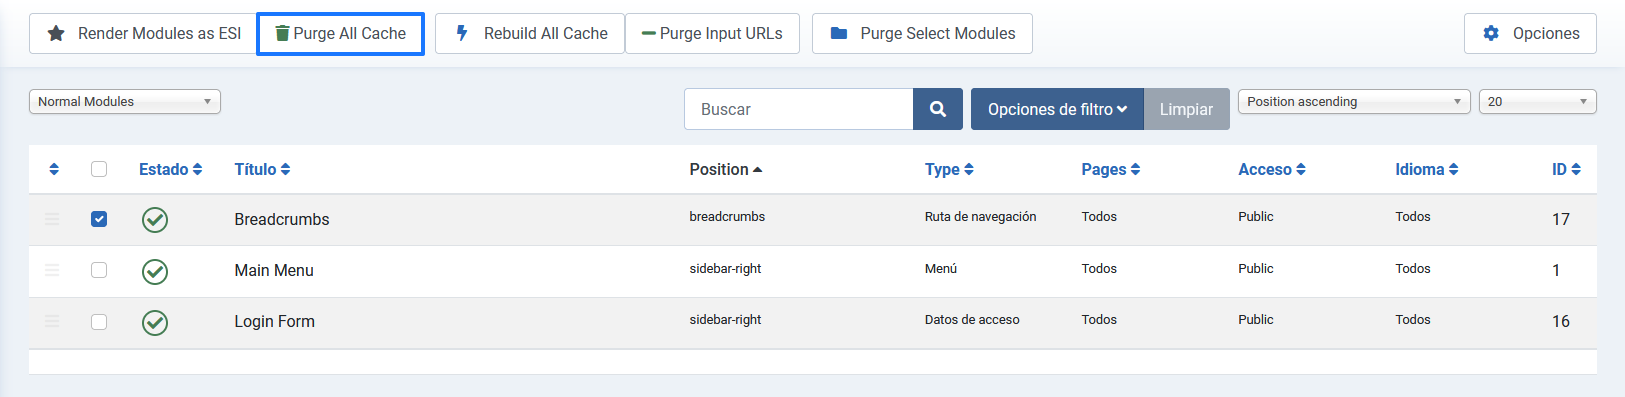Click the published status icon for Breadcrumbs
The image size is (1625, 397).
pos(155,220)
